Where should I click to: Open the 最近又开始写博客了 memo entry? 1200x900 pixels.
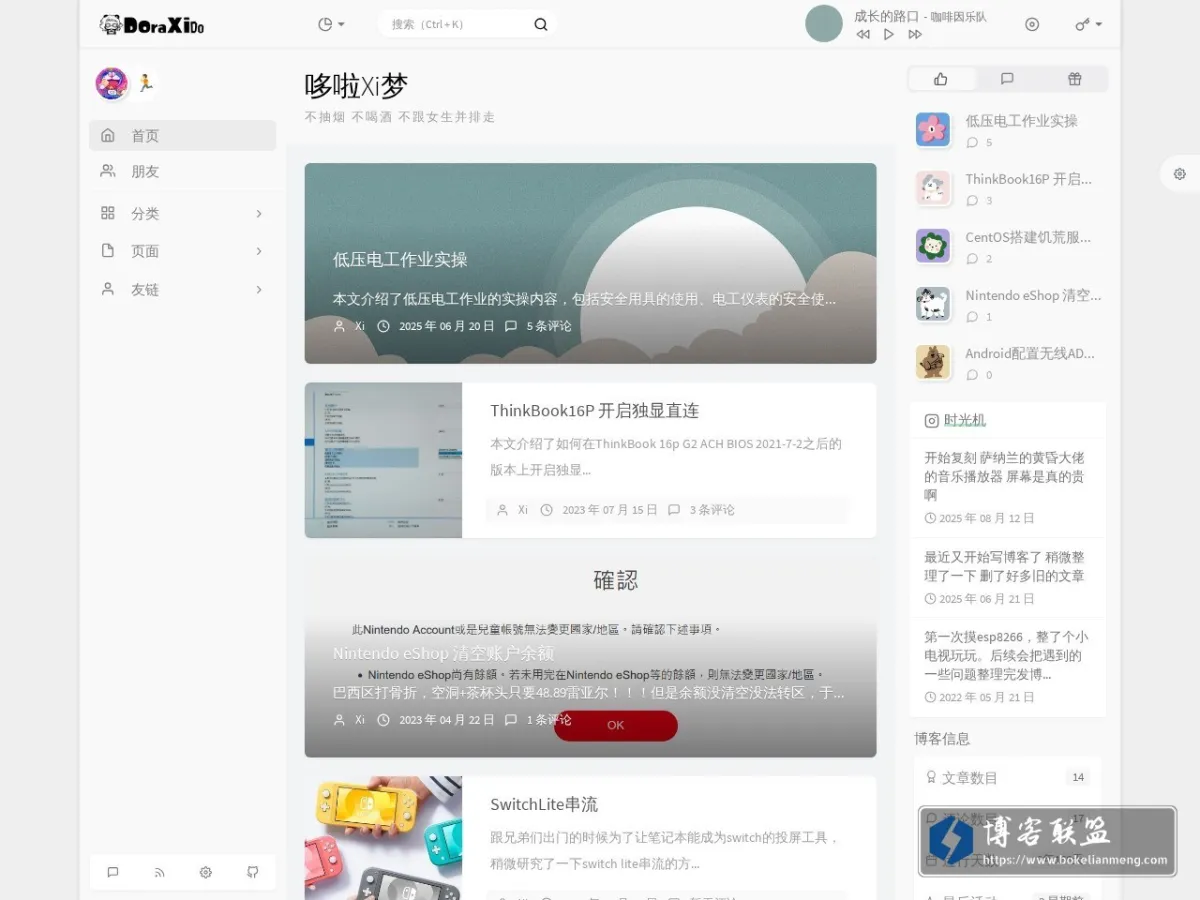click(x=1007, y=576)
